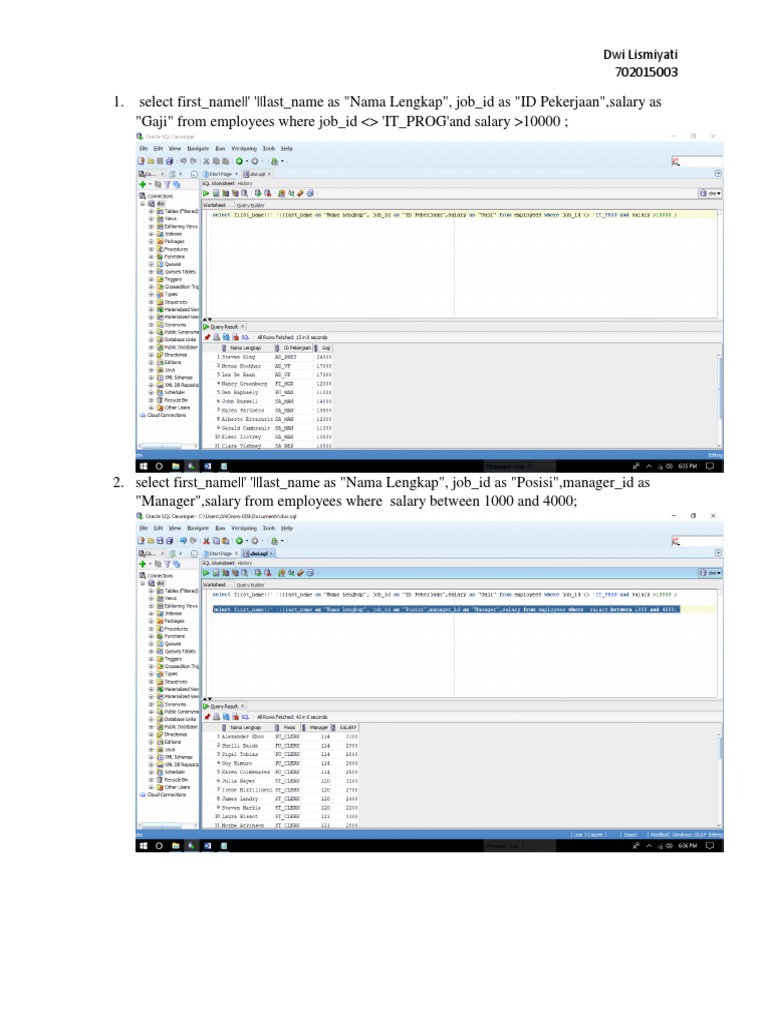Expand Views node in upper connections tree

click(152, 219)
